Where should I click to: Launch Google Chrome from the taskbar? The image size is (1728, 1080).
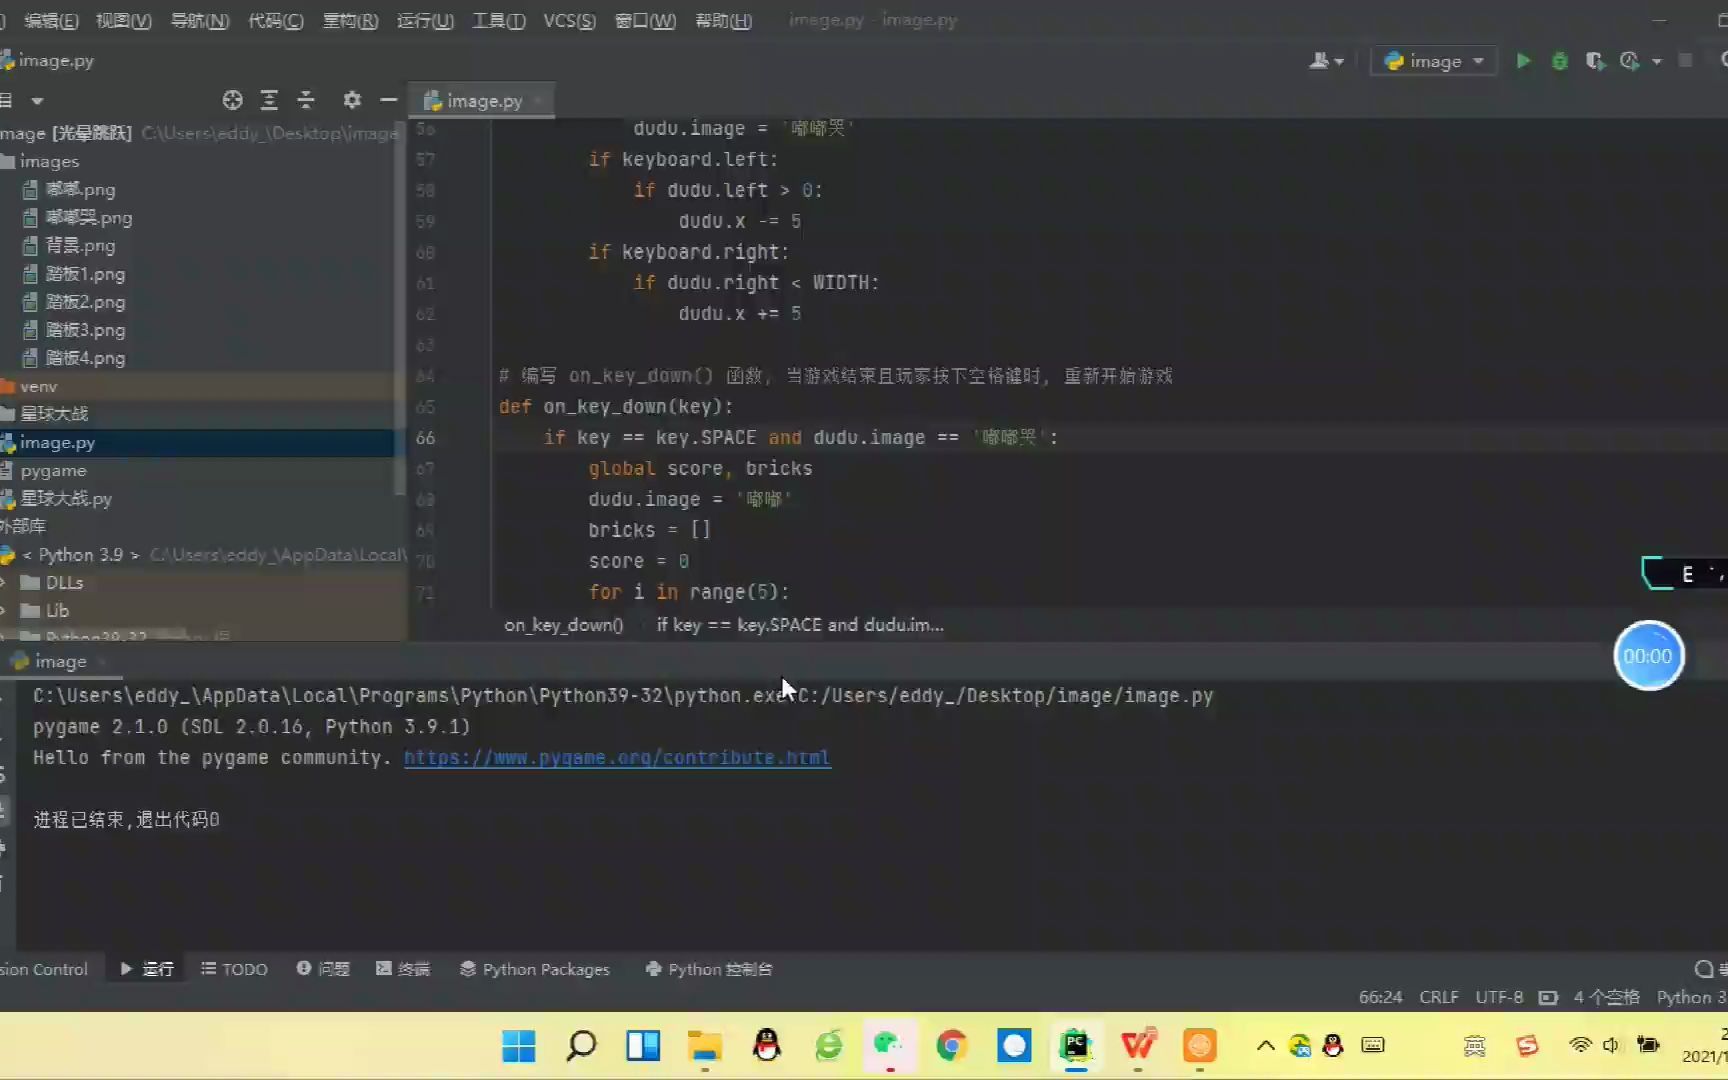[x=950, y=1046]
